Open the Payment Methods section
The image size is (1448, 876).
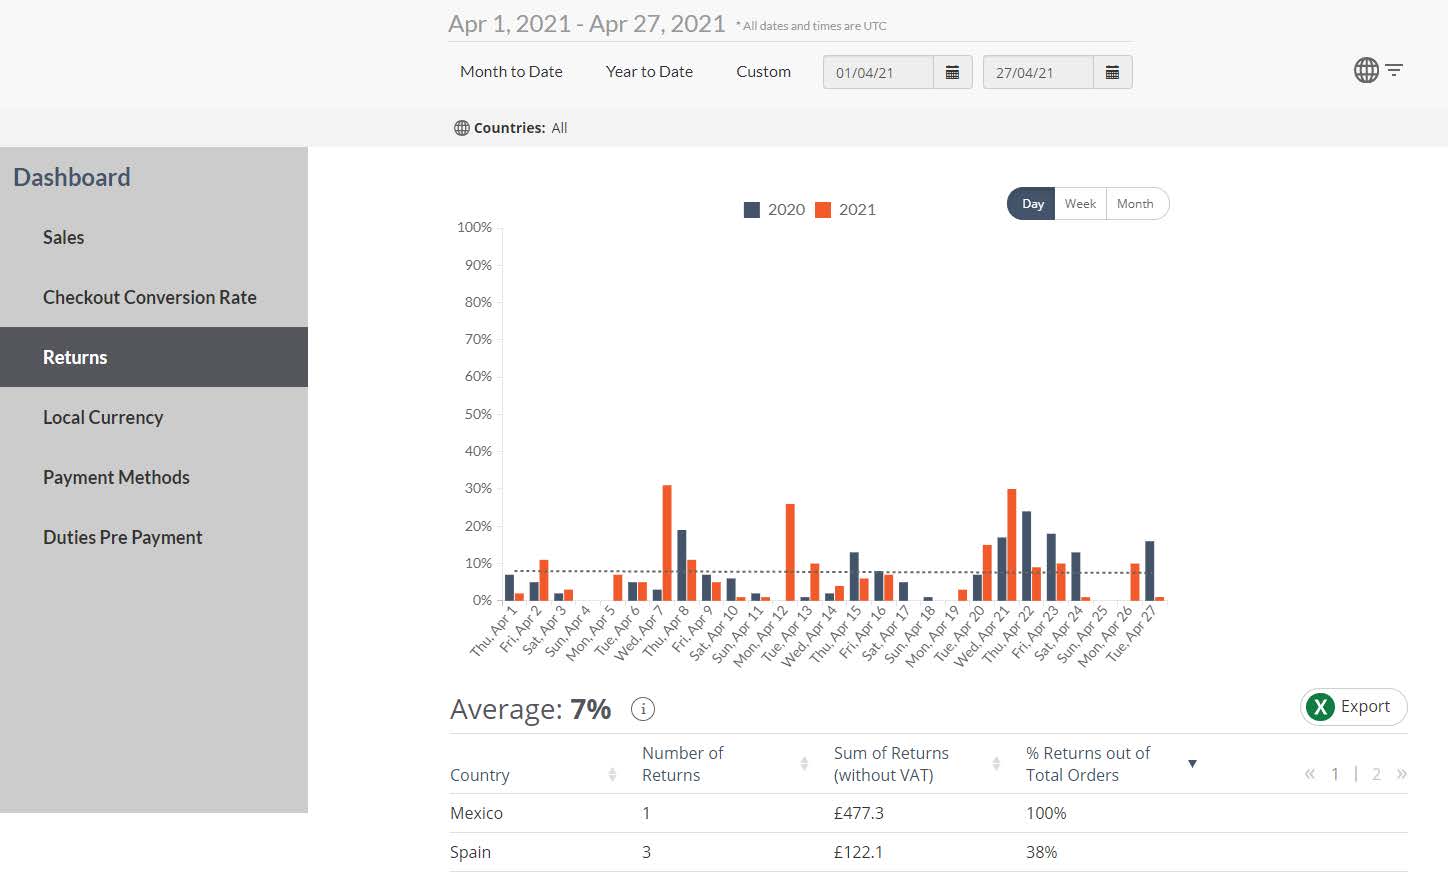tap(154, 477)
